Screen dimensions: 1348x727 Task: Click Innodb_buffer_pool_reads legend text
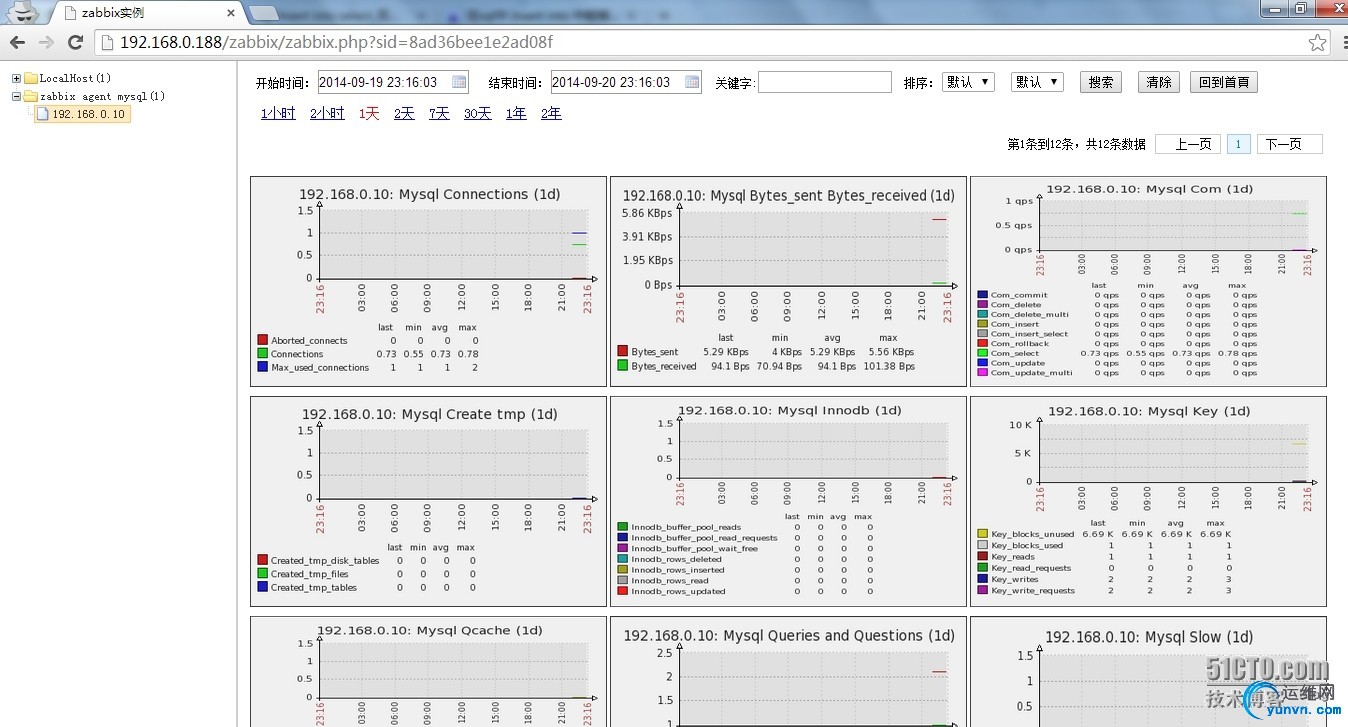coord(686,526)
